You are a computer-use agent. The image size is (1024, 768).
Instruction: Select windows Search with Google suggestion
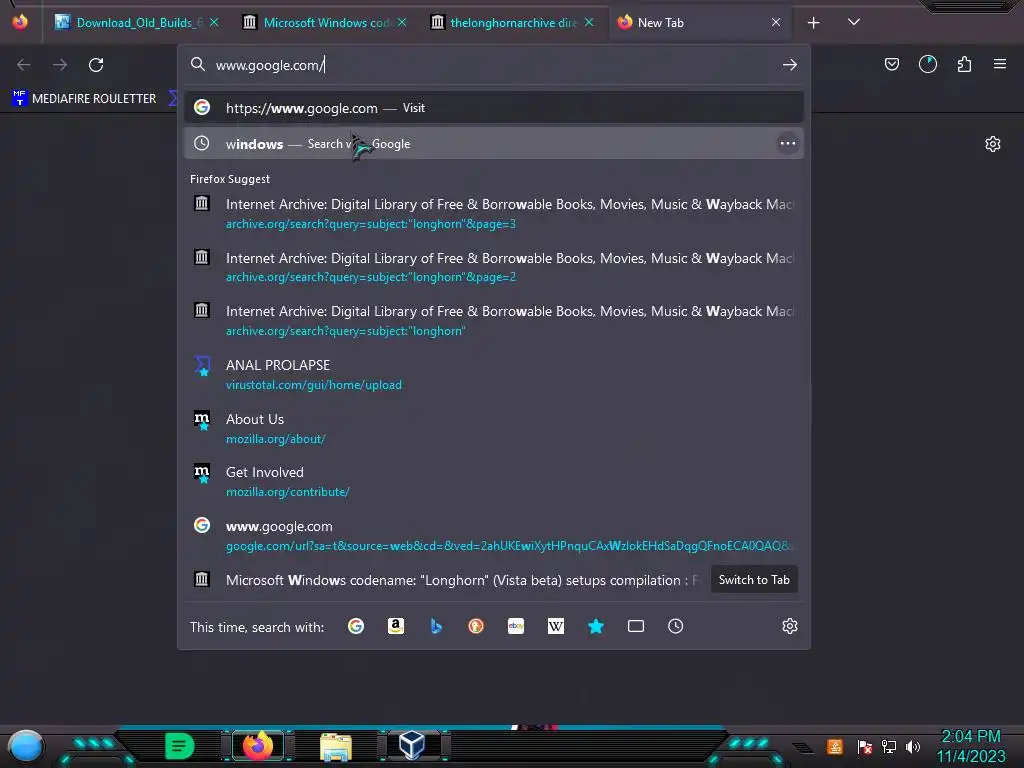[x=494, y=144]
